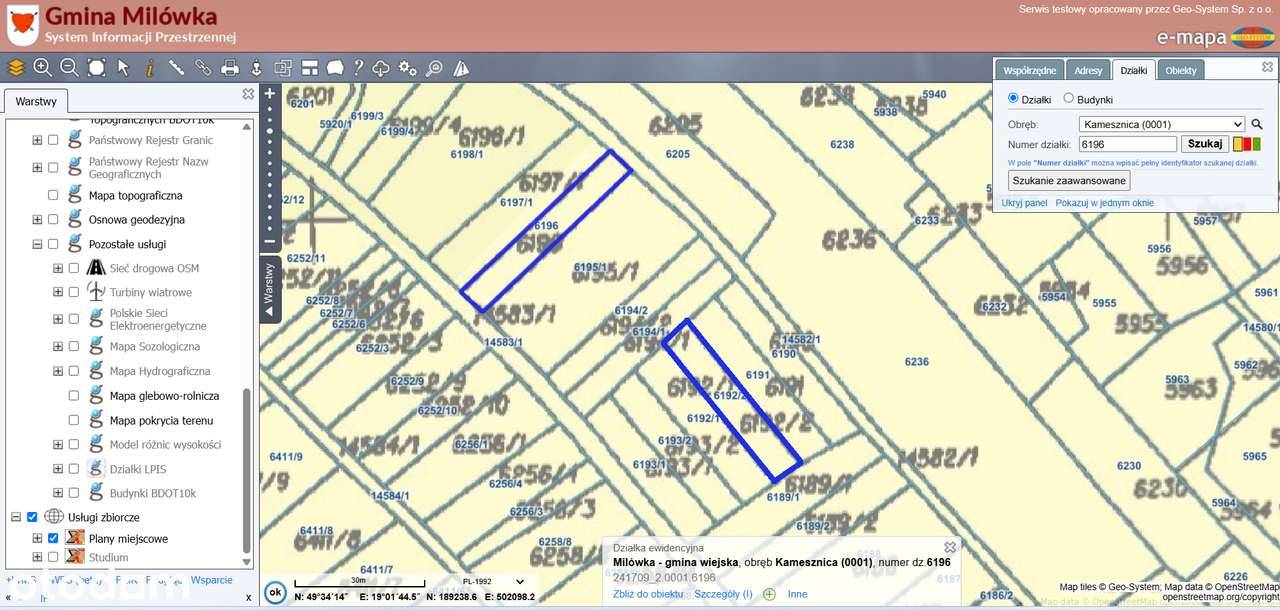Open the layers stack tool
The image size is (1280, 610).
pyautogui.click(x=16, y=68)
